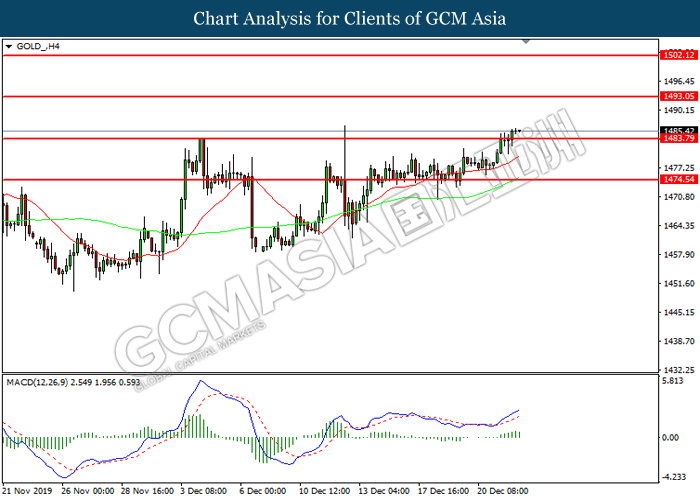This screenshot has height=500, width=700.
Task: Select the 1438.32 price axis label
Action: pyautogui.click(x=677, y=341)
